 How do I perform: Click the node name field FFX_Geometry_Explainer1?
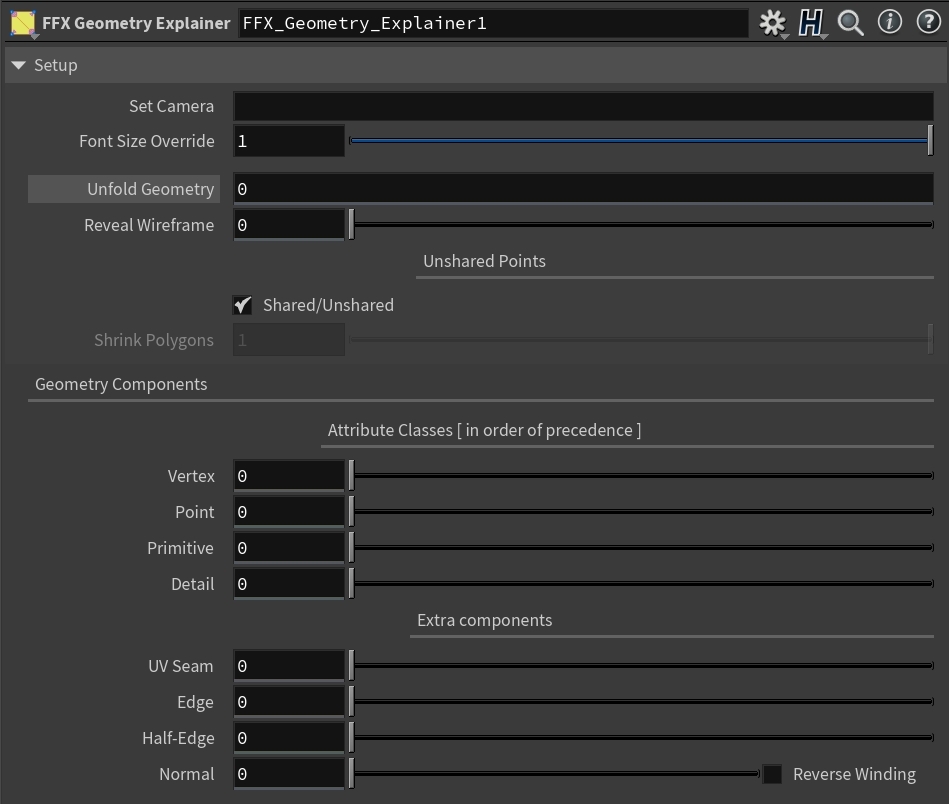(493, 23)
